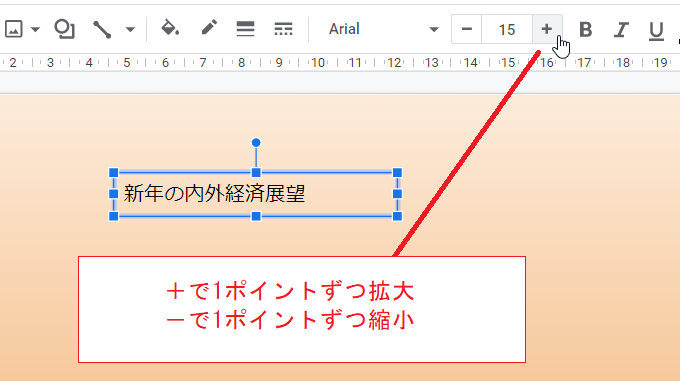Toggle Underline formatting

[x=656, y=31]
